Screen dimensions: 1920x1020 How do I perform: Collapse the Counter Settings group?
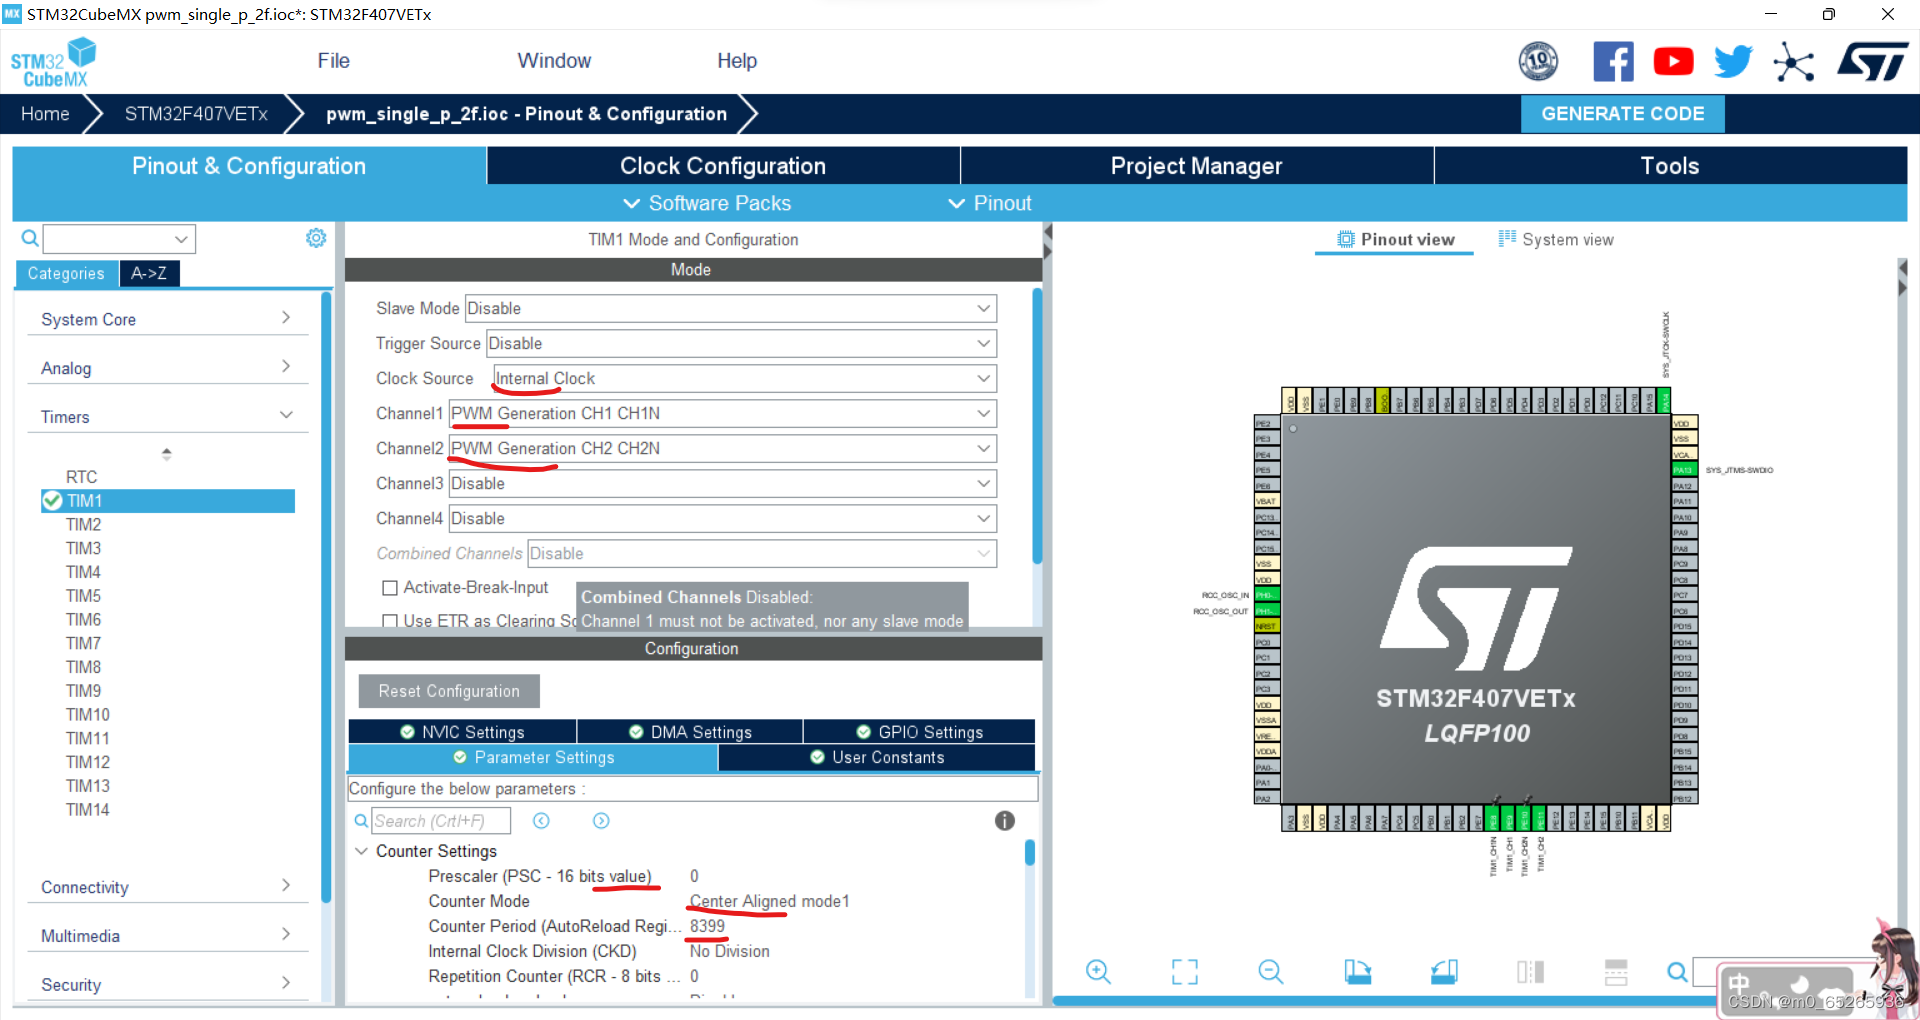coord(361,851)
